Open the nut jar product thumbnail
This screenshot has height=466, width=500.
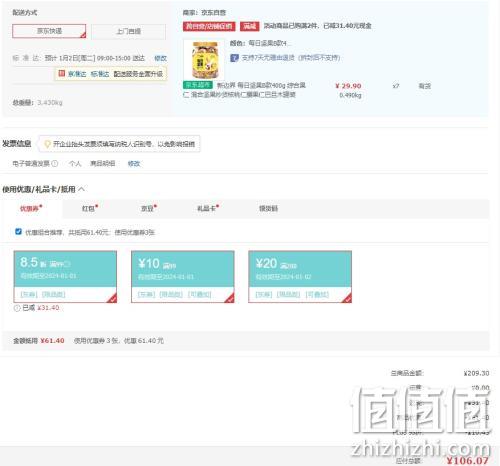pos(204,60)
